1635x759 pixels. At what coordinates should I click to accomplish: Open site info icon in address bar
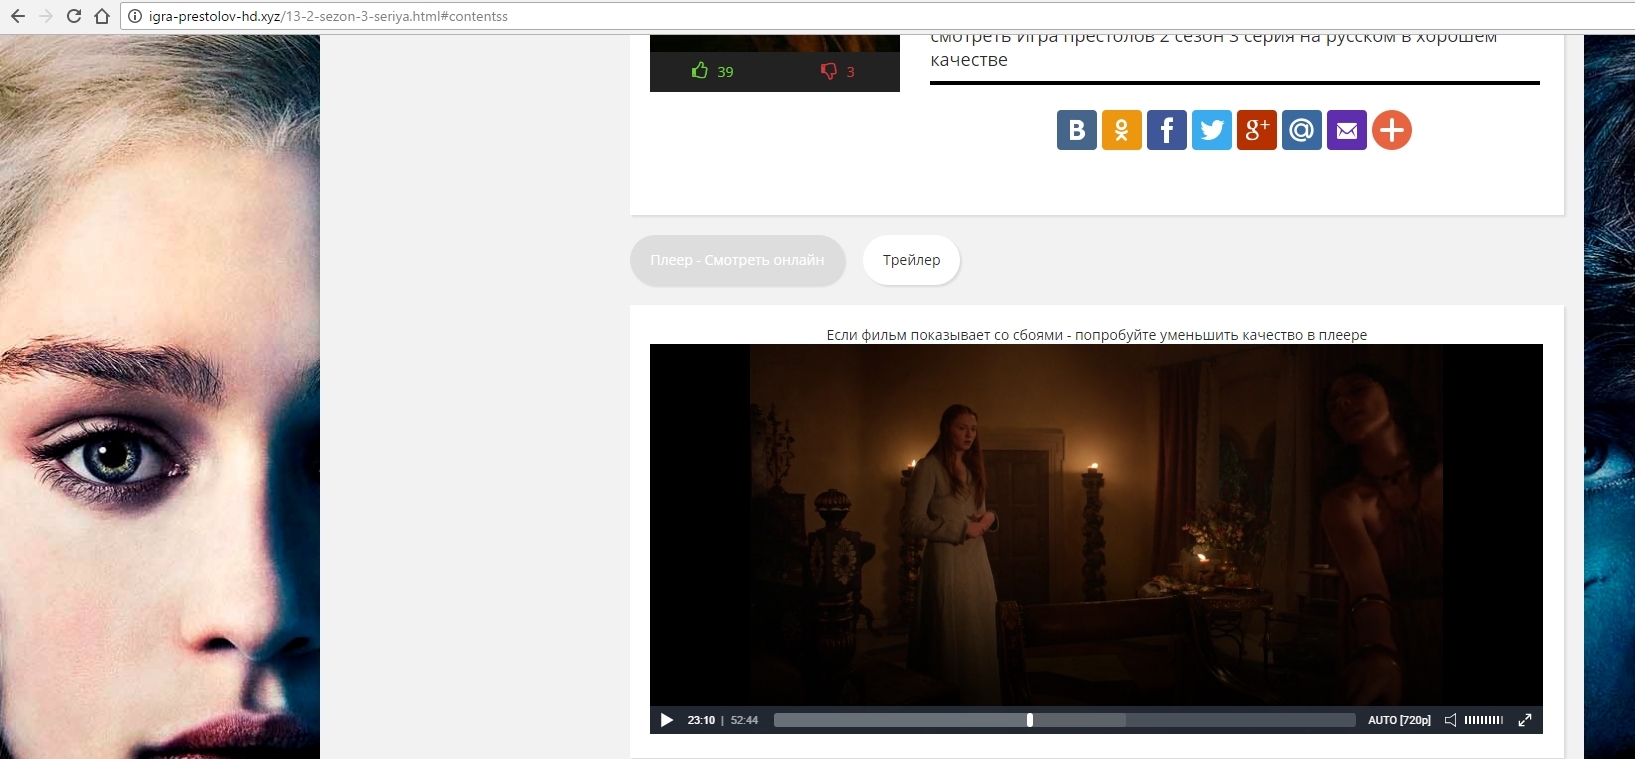coord(135,16)
